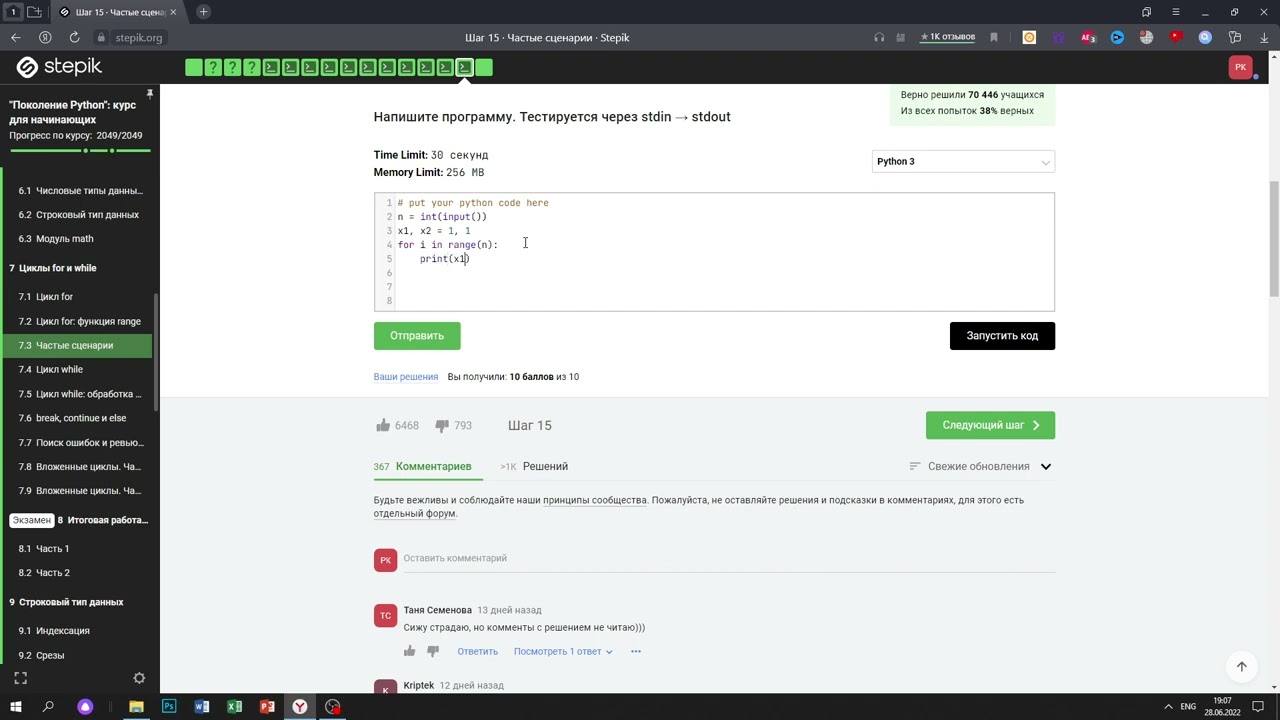The width and height of the screenshot is (1280, 720).
Task: Open Windows Start menu
Action: click(x=15, y=707)
